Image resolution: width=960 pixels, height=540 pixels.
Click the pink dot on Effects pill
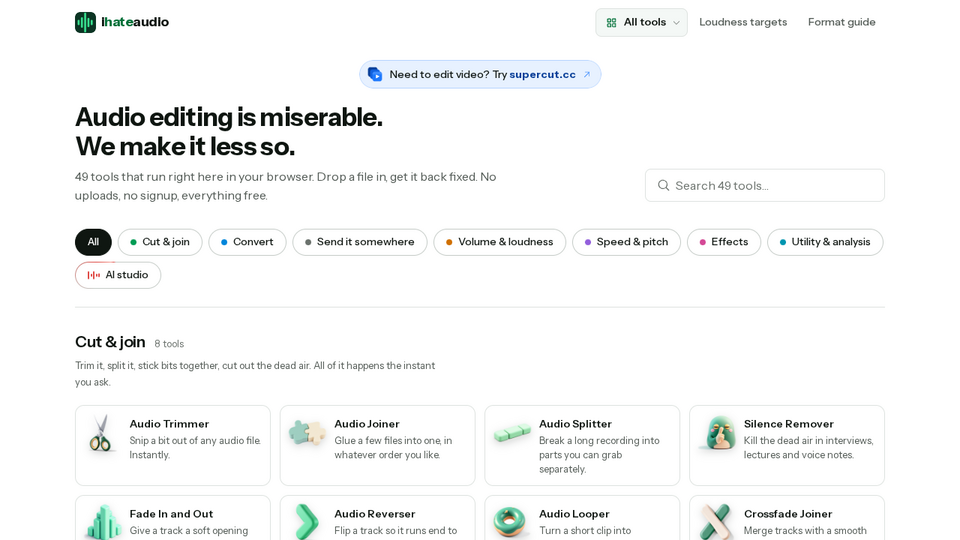tap(702, 242)
